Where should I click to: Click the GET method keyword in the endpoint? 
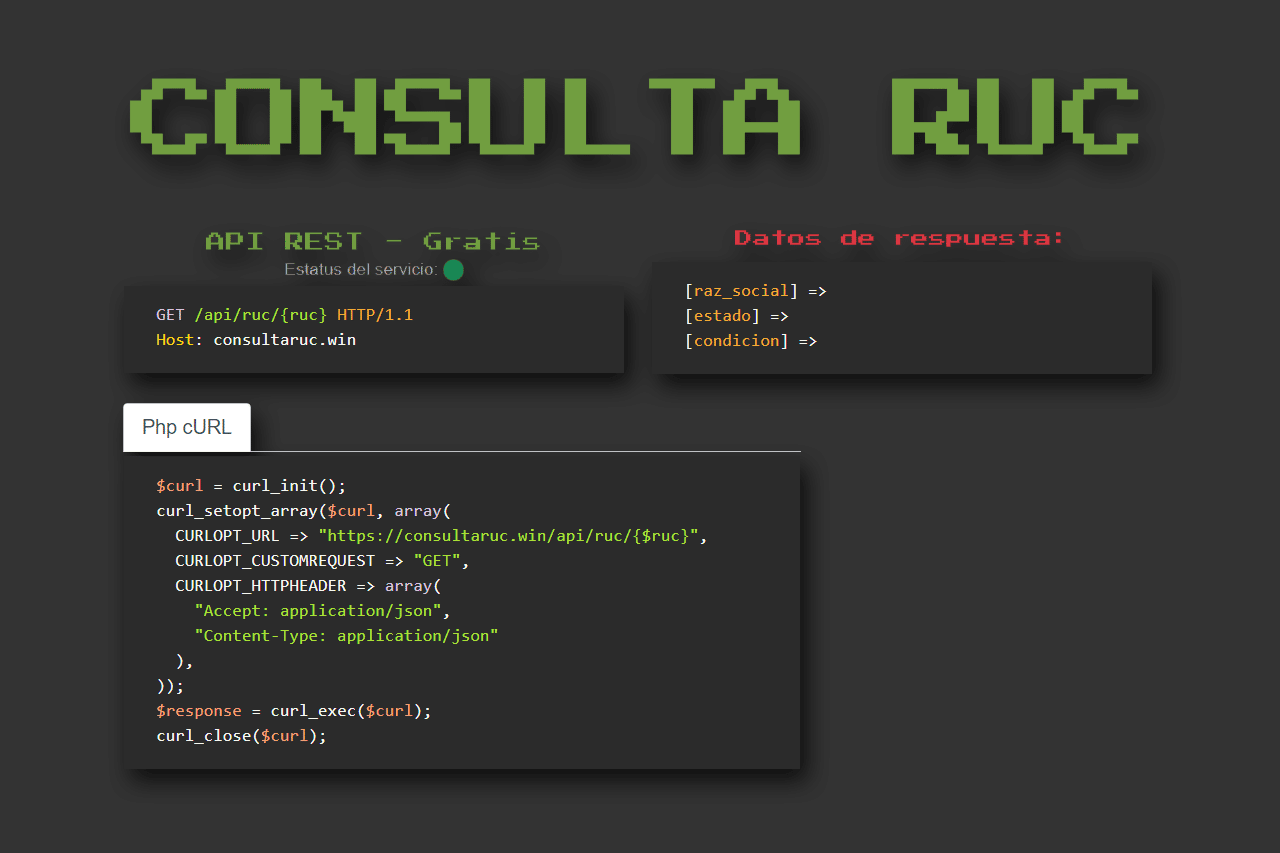click(170, 314)
